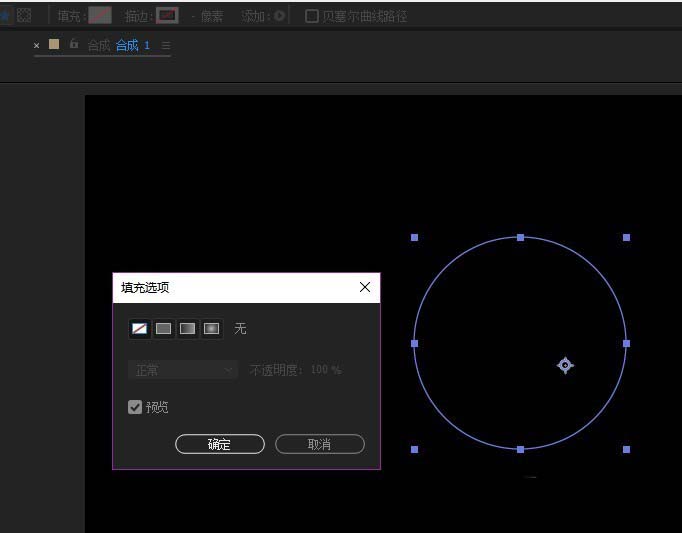
Task: Choose the Linear Gradient fill type icon
Action: (x=187, y=328)
